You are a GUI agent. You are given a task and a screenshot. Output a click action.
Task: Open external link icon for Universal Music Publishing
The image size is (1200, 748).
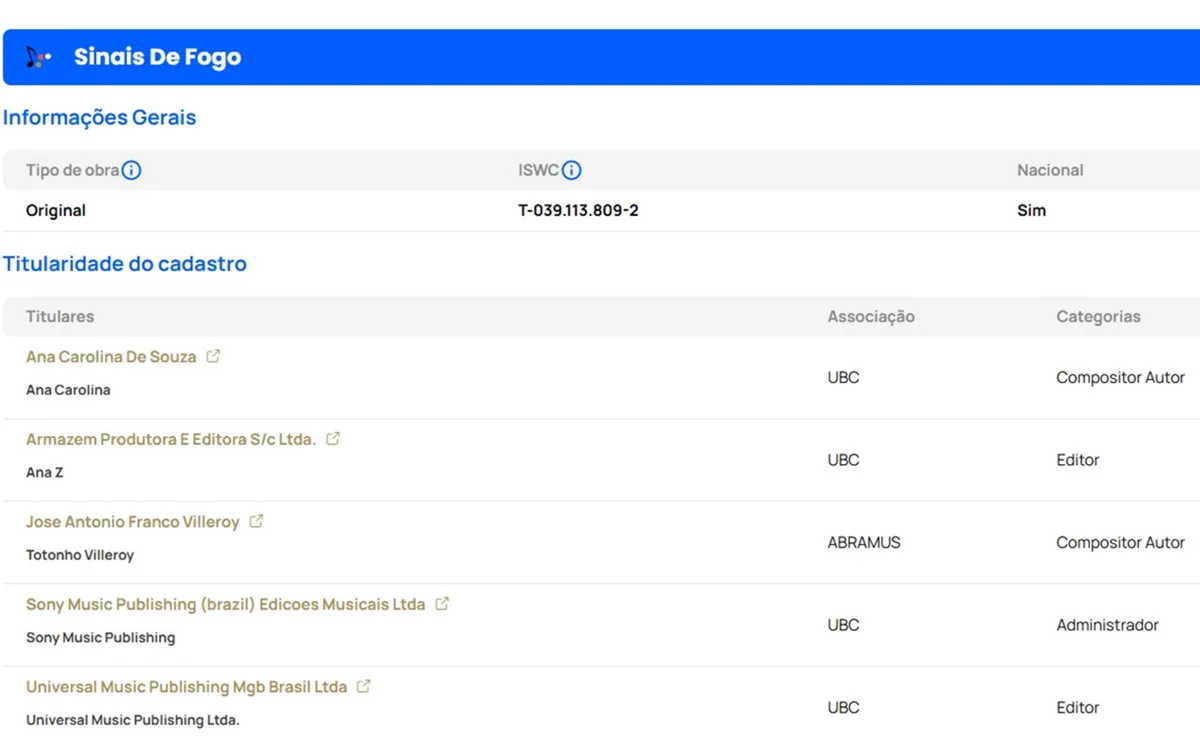[x=364, y=686]
